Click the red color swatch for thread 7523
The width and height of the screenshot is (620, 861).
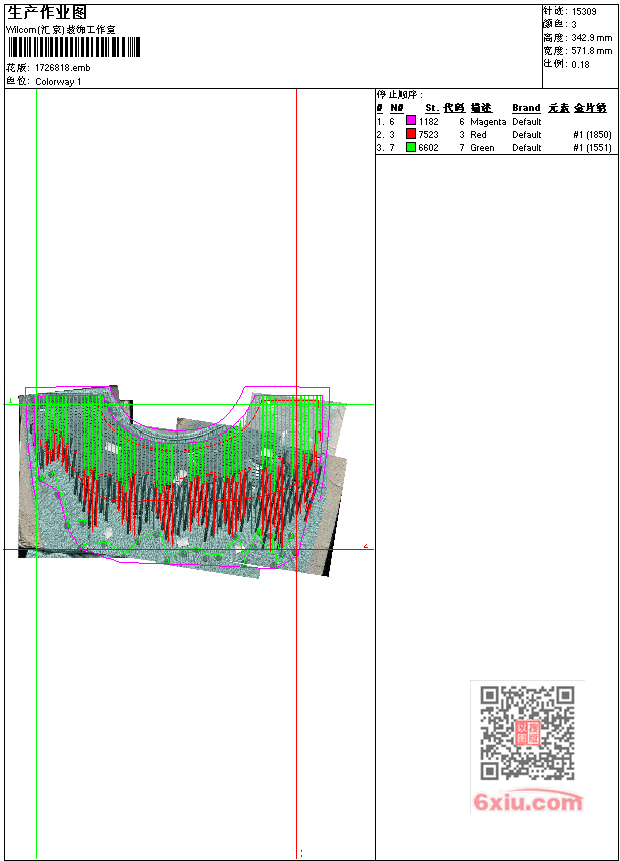coord(411,134)
